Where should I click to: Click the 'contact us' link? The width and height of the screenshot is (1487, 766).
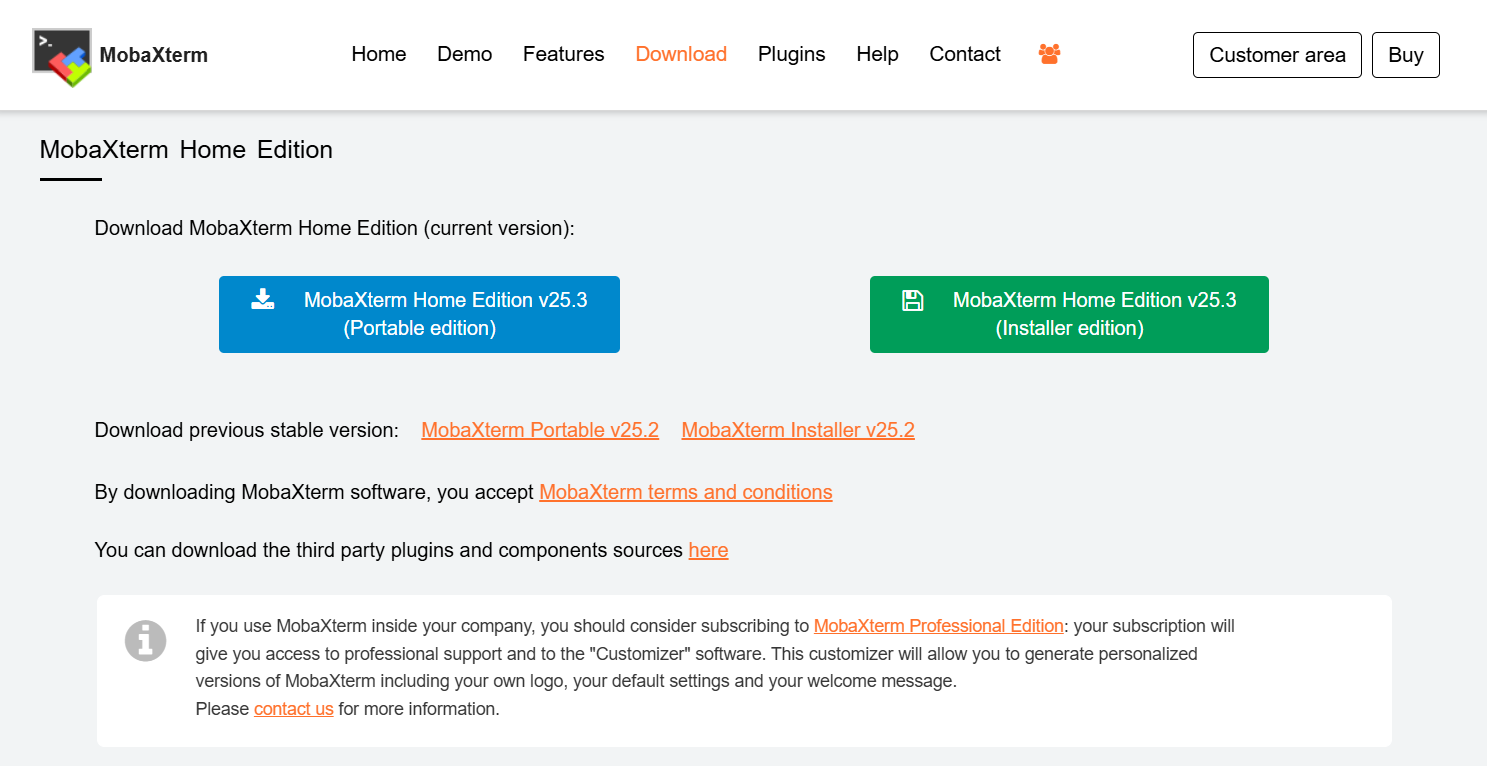(294, 709)
